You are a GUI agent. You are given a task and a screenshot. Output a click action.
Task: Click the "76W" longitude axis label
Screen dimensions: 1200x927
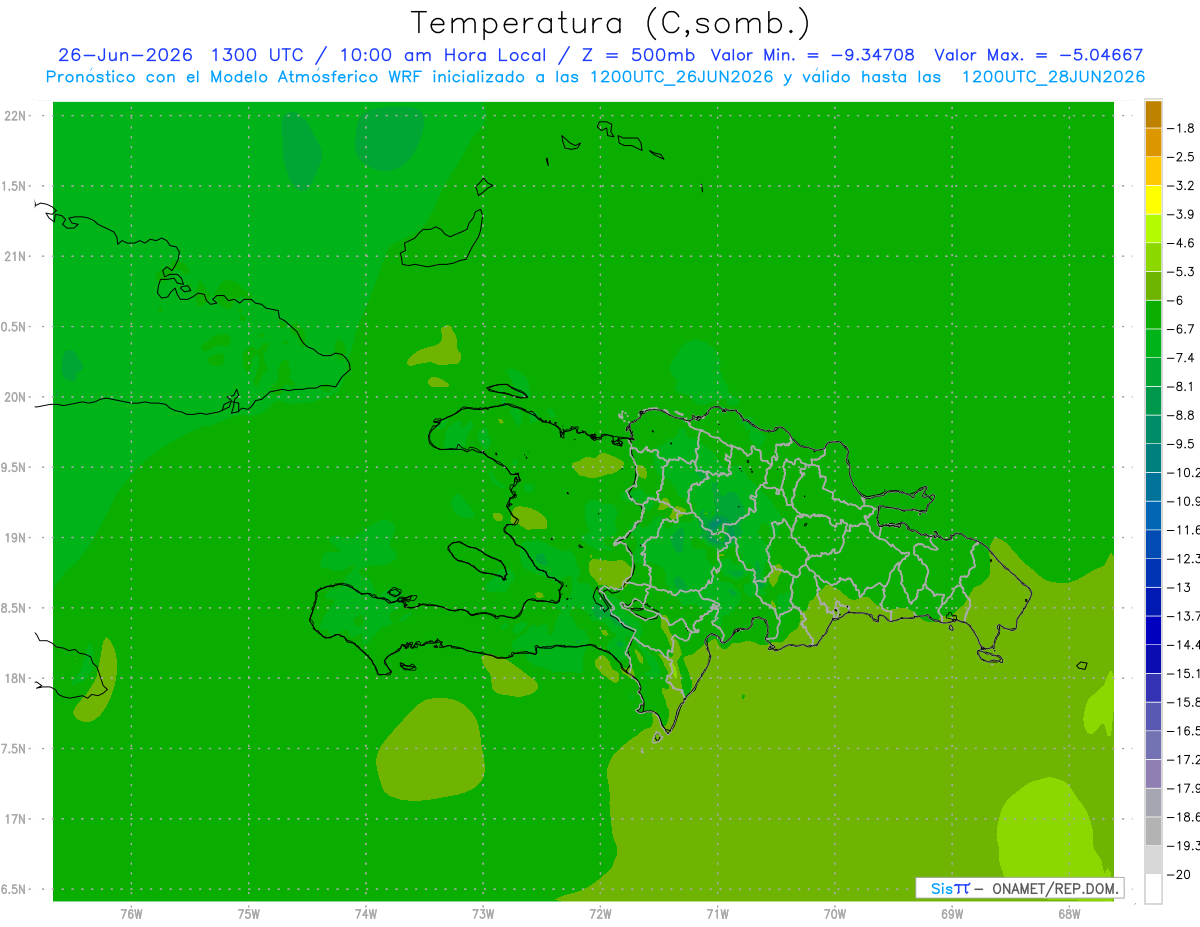click(131, 913)
